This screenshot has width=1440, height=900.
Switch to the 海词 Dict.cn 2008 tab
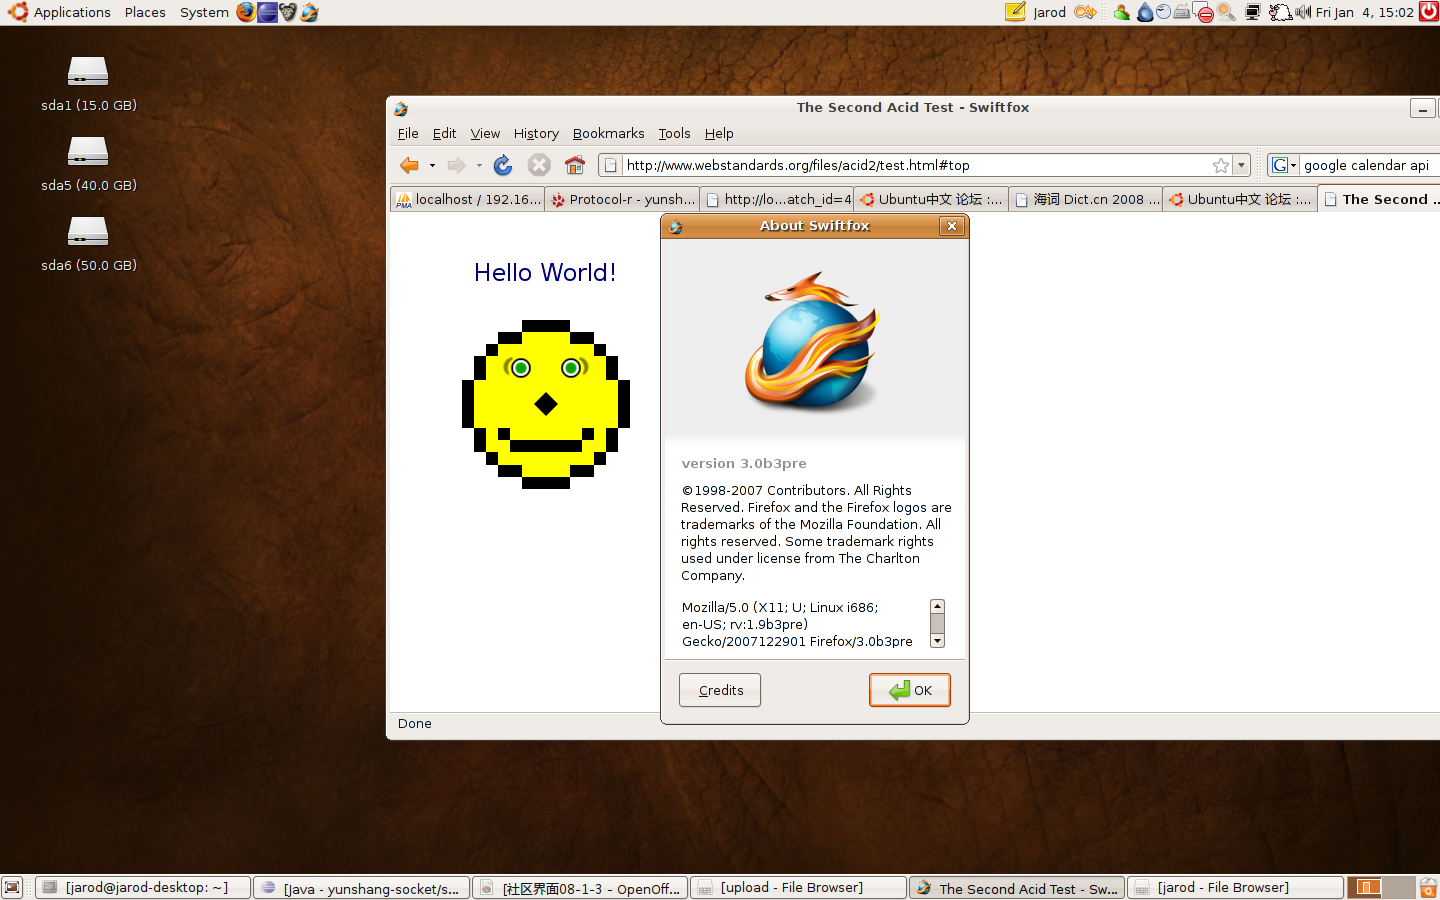point(1086,199)
